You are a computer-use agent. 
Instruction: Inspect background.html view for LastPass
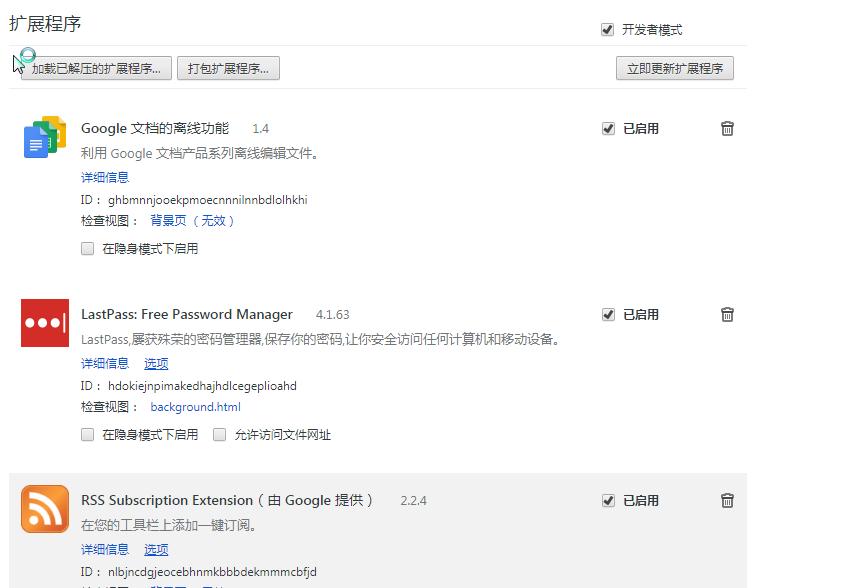(195, 406)
